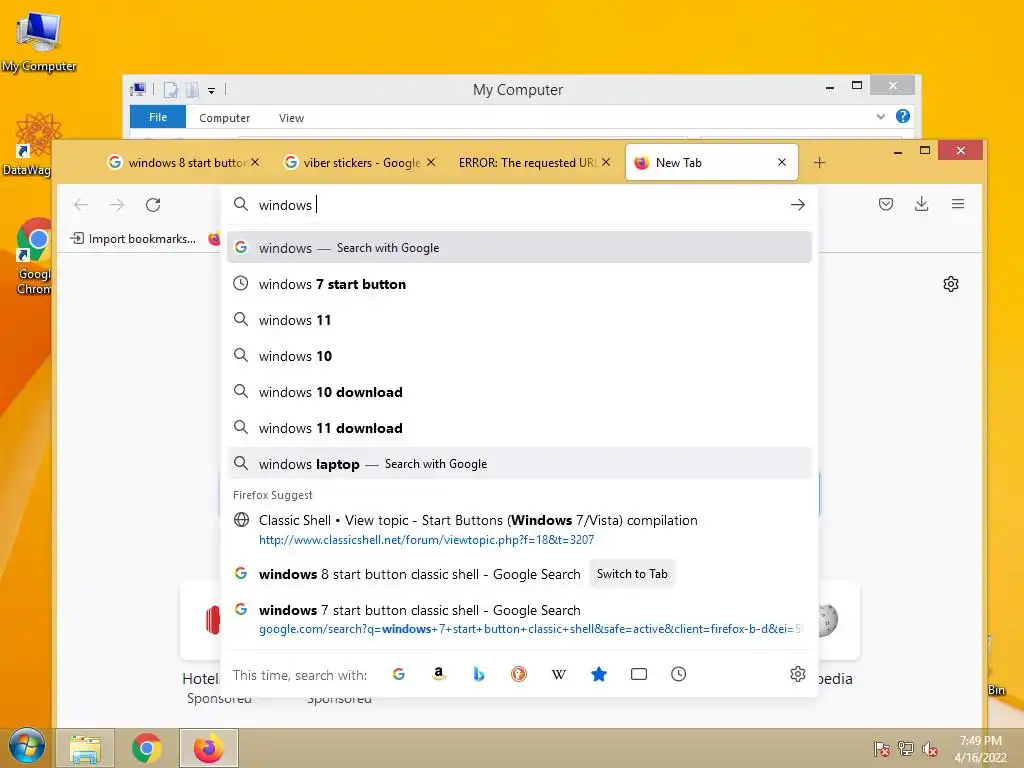
Task: Choose suggestion 'windows 11 download'
Action: [x=519, y=428]
